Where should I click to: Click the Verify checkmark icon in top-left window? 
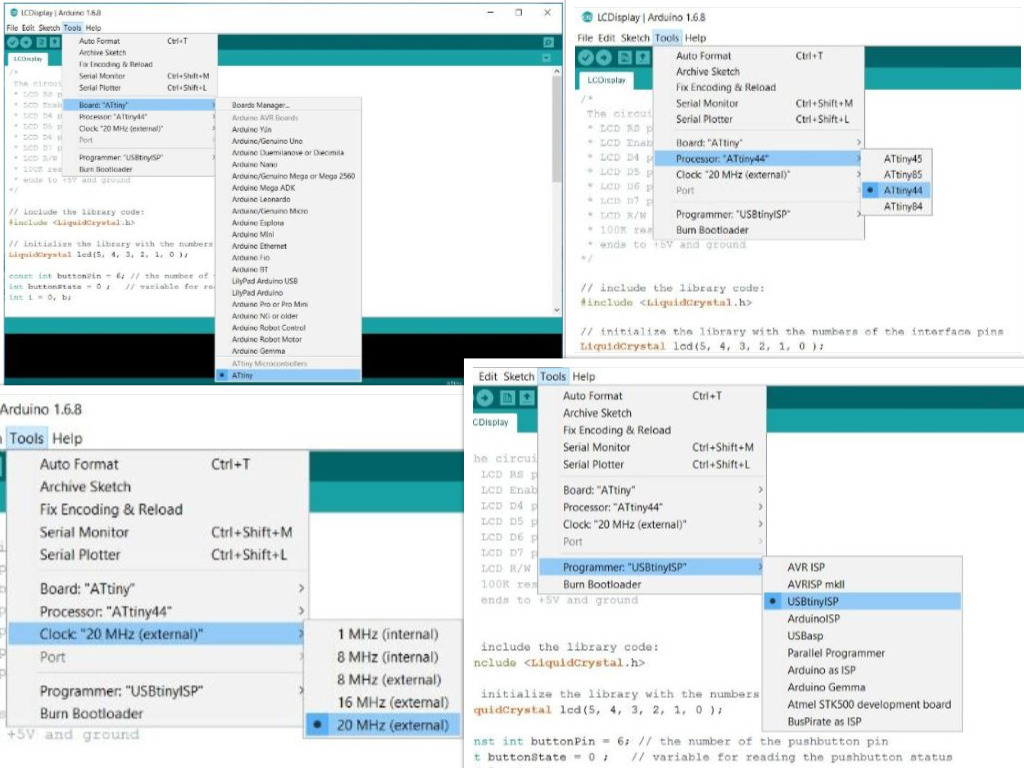(12, 42)
